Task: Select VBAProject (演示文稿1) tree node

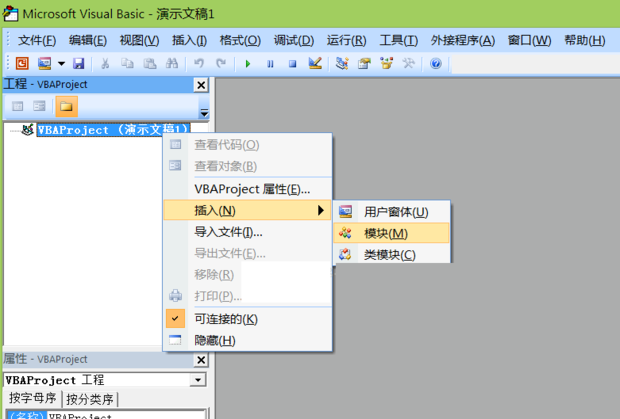Action: coord(113,130)
